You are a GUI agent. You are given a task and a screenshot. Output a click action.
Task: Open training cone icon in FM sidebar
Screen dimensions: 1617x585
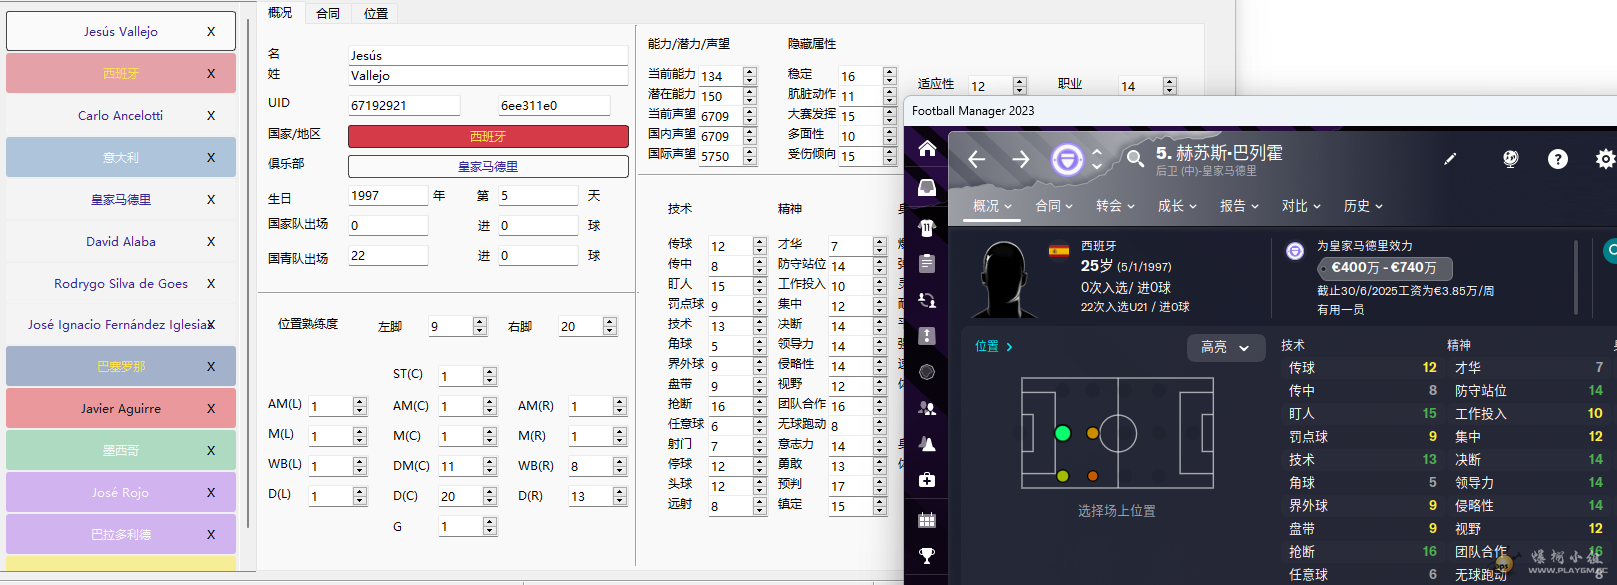927,444
